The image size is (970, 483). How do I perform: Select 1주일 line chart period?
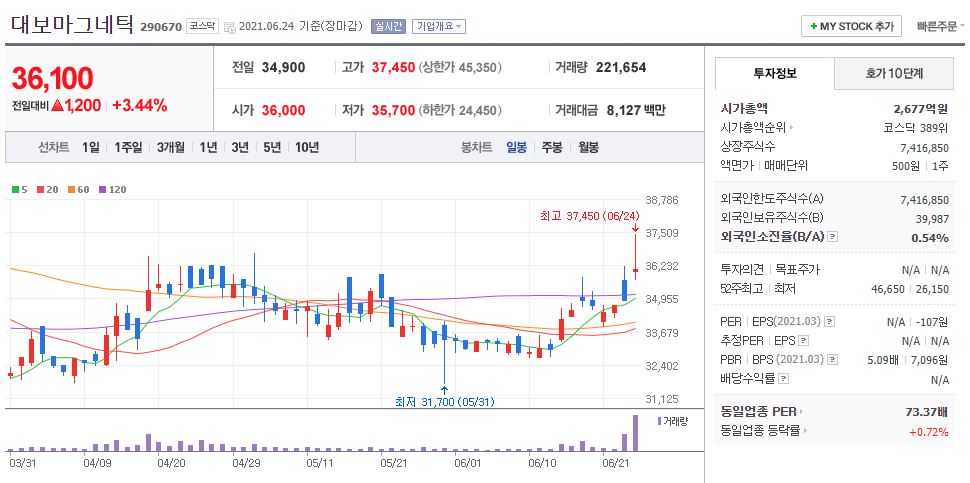click(128, 148)
